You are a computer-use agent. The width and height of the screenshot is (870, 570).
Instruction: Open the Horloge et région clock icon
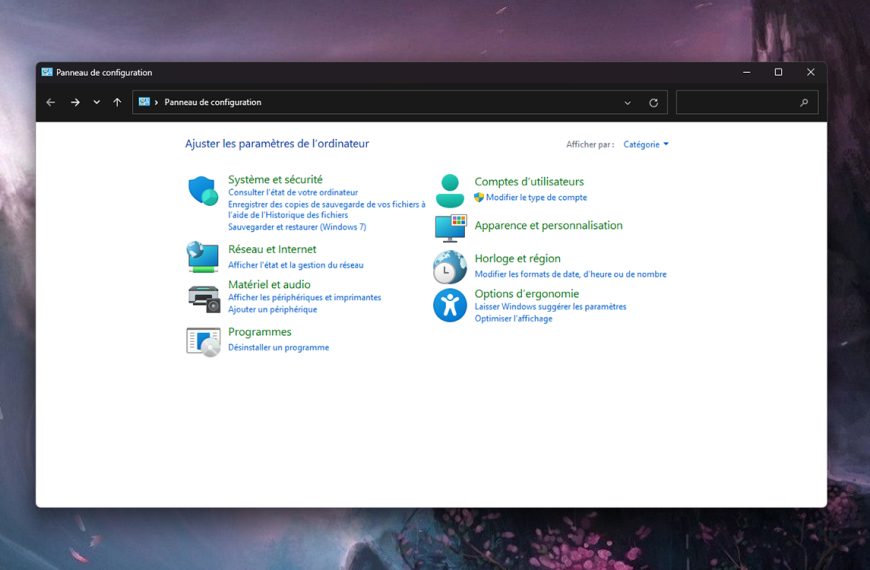click(x=449, y=267)
